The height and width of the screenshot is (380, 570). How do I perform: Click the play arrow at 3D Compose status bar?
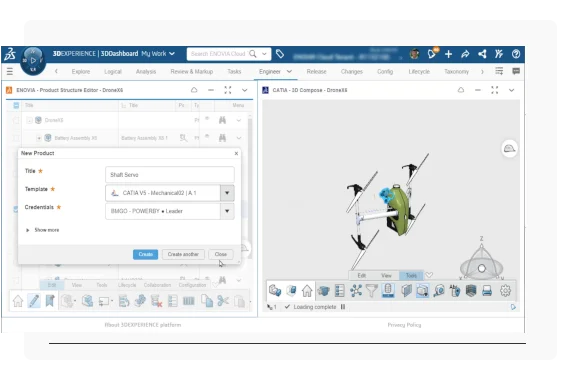513,307
